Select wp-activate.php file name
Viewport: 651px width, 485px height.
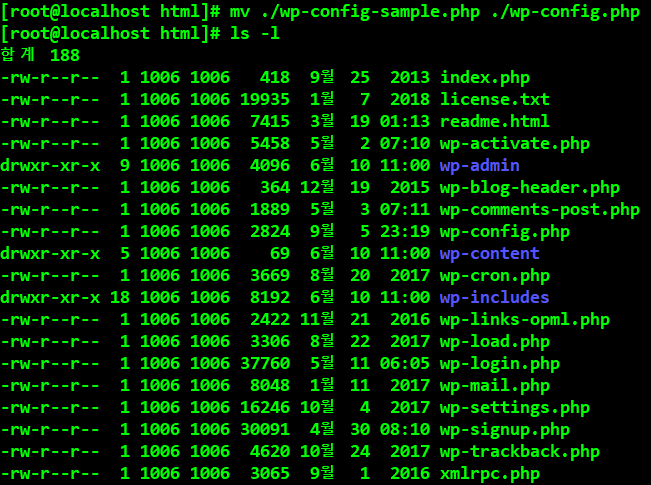point(515,144)
